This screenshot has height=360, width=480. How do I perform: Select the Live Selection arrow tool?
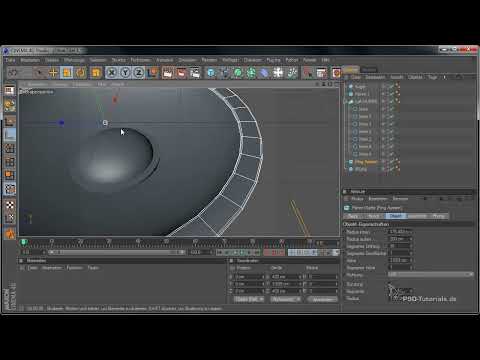tap(40, 72)
